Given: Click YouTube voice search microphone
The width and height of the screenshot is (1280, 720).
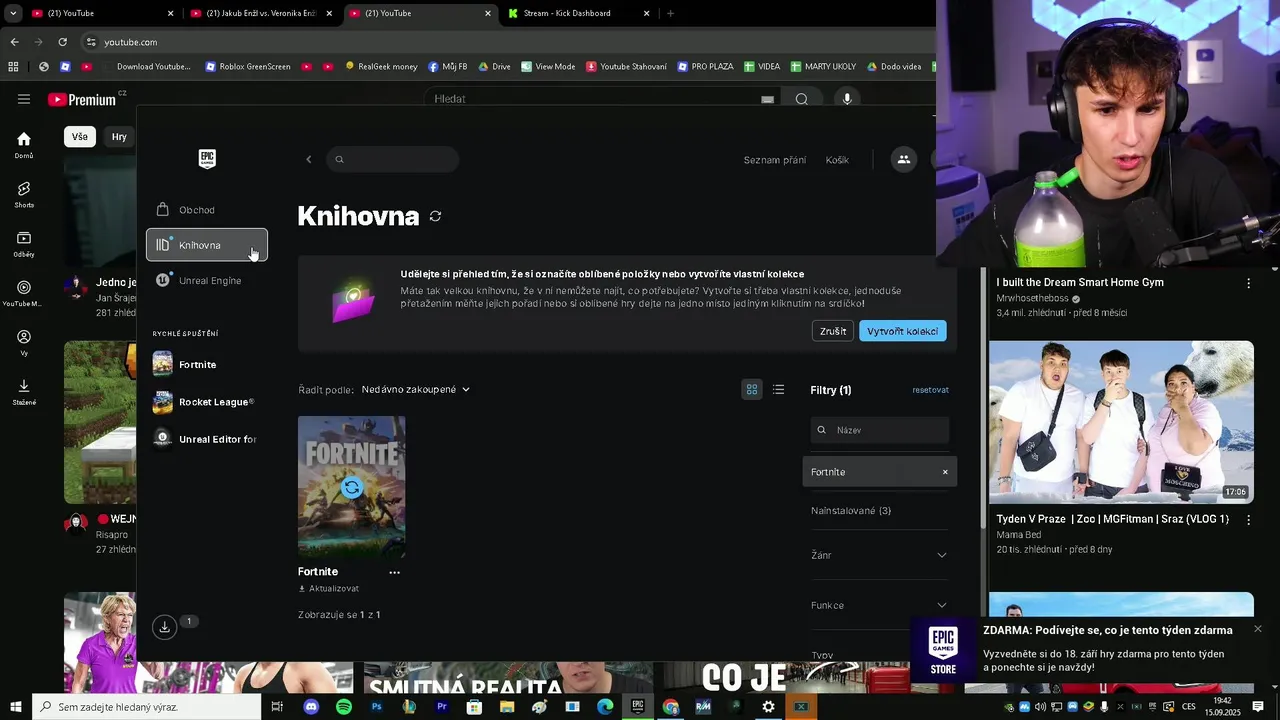Looking at the screenshot, I should pos(847,99).
